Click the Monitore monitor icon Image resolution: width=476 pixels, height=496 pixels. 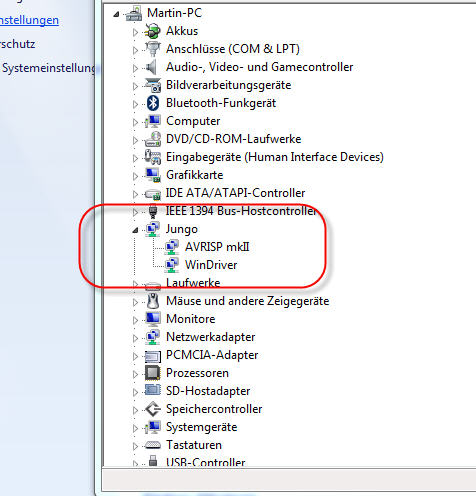click(x=153, y=319)
